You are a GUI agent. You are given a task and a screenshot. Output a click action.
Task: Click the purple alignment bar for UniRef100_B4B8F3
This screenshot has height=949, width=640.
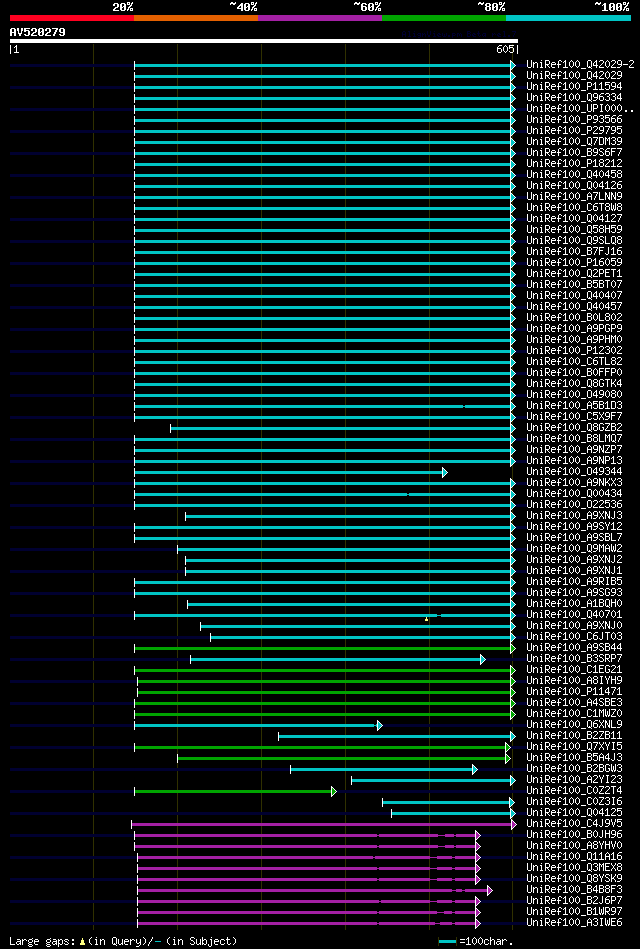(315, 890)
